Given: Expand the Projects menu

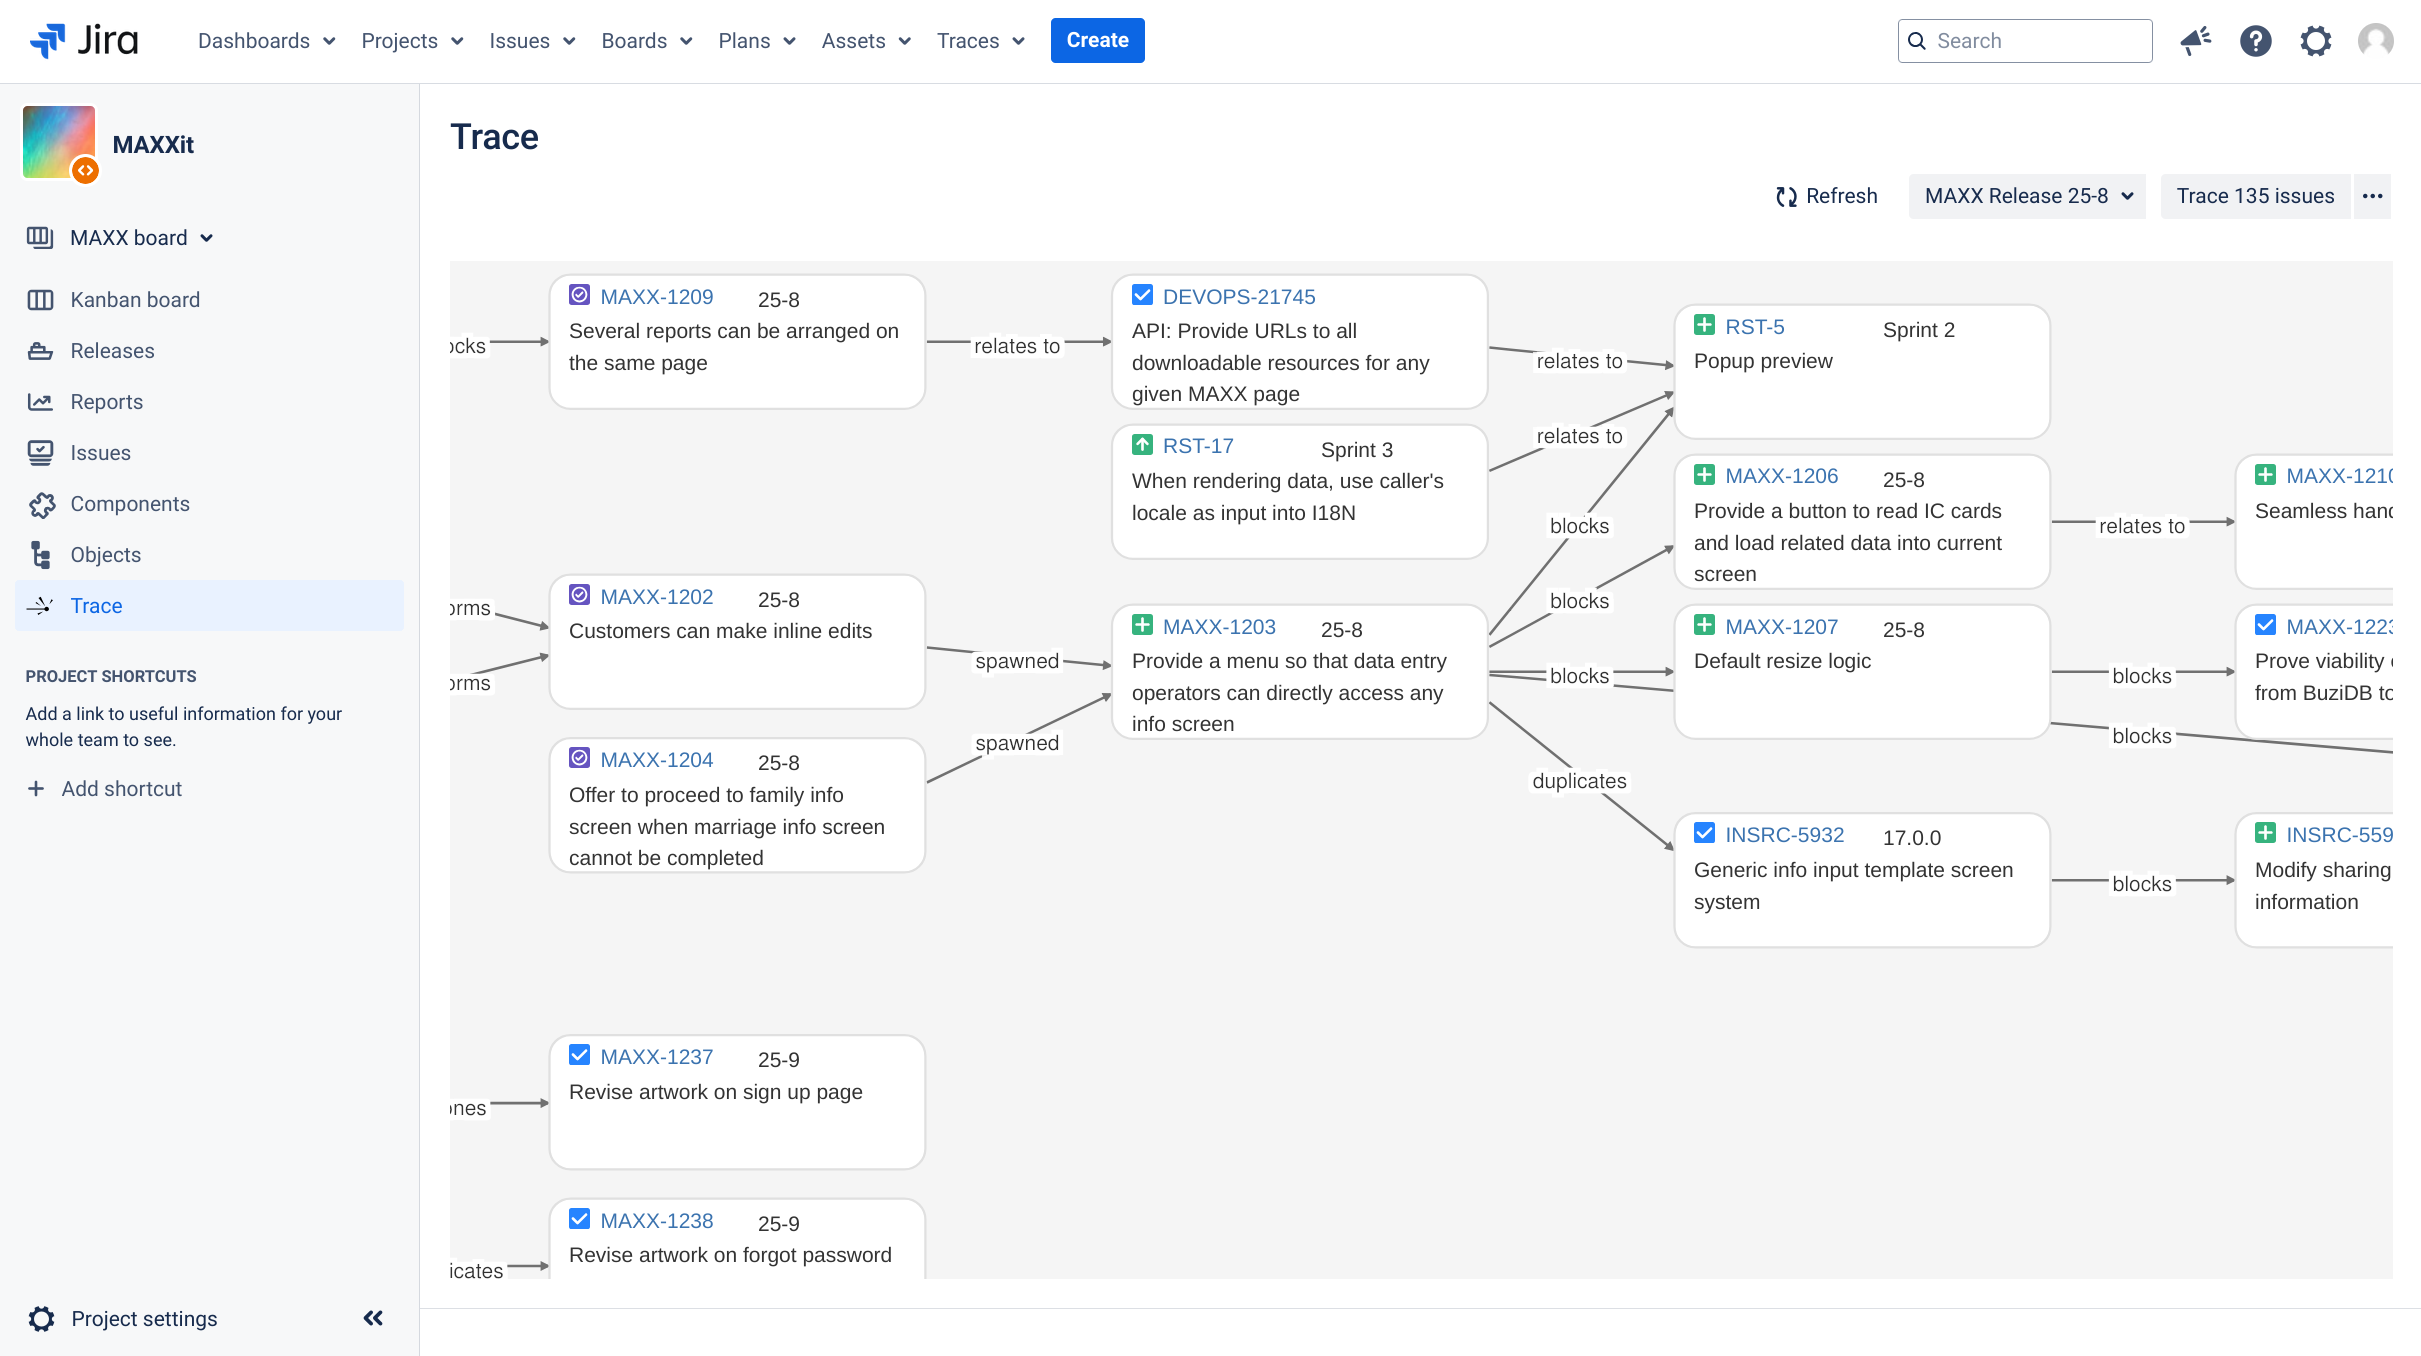Looking at the screenshot, I should 412,41.
